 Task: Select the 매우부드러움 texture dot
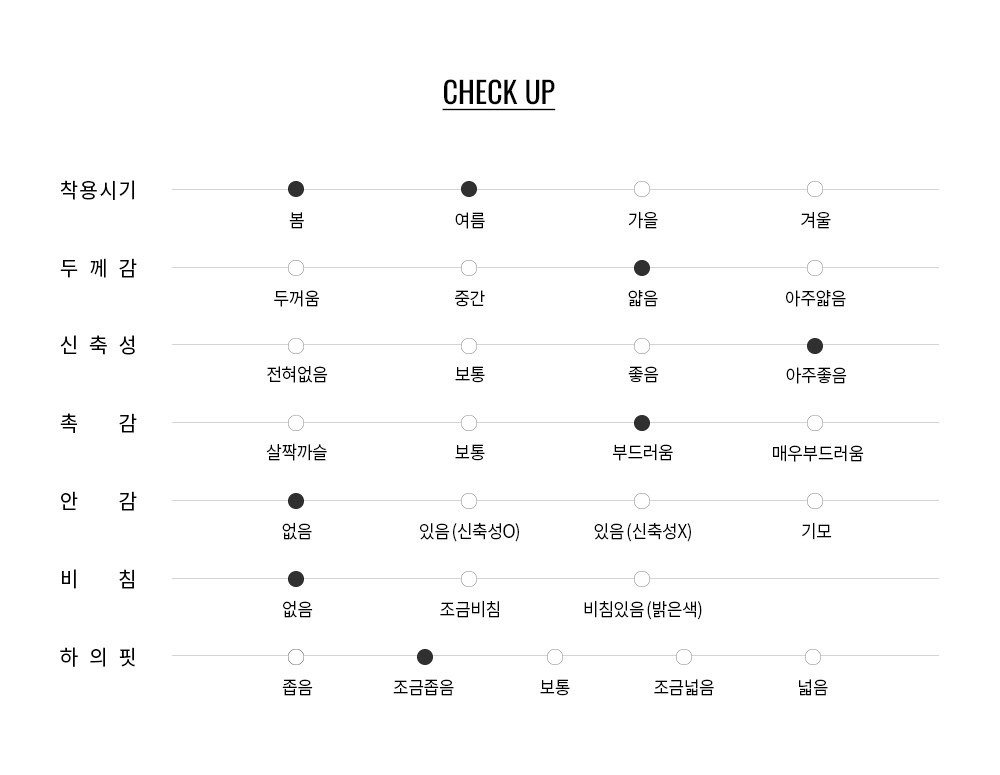[814, 423]
